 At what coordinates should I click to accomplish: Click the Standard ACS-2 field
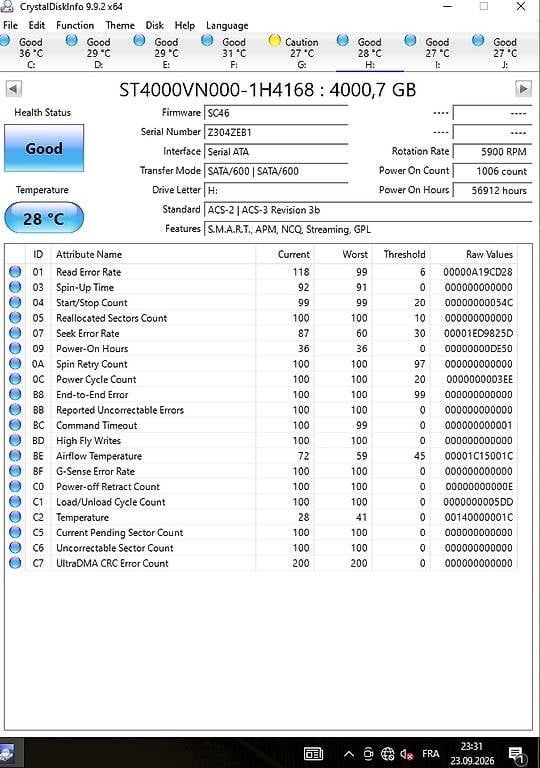click(x=368, y=210)
